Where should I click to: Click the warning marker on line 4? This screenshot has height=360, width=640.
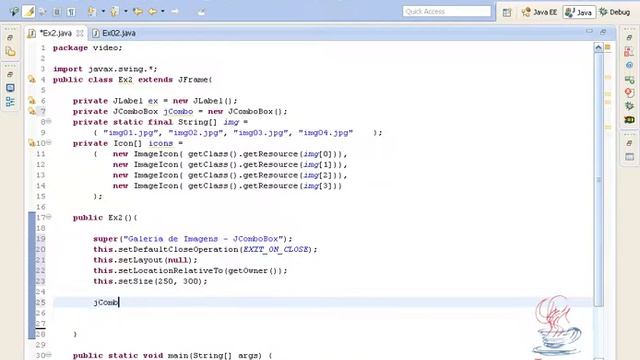[32, 79]
